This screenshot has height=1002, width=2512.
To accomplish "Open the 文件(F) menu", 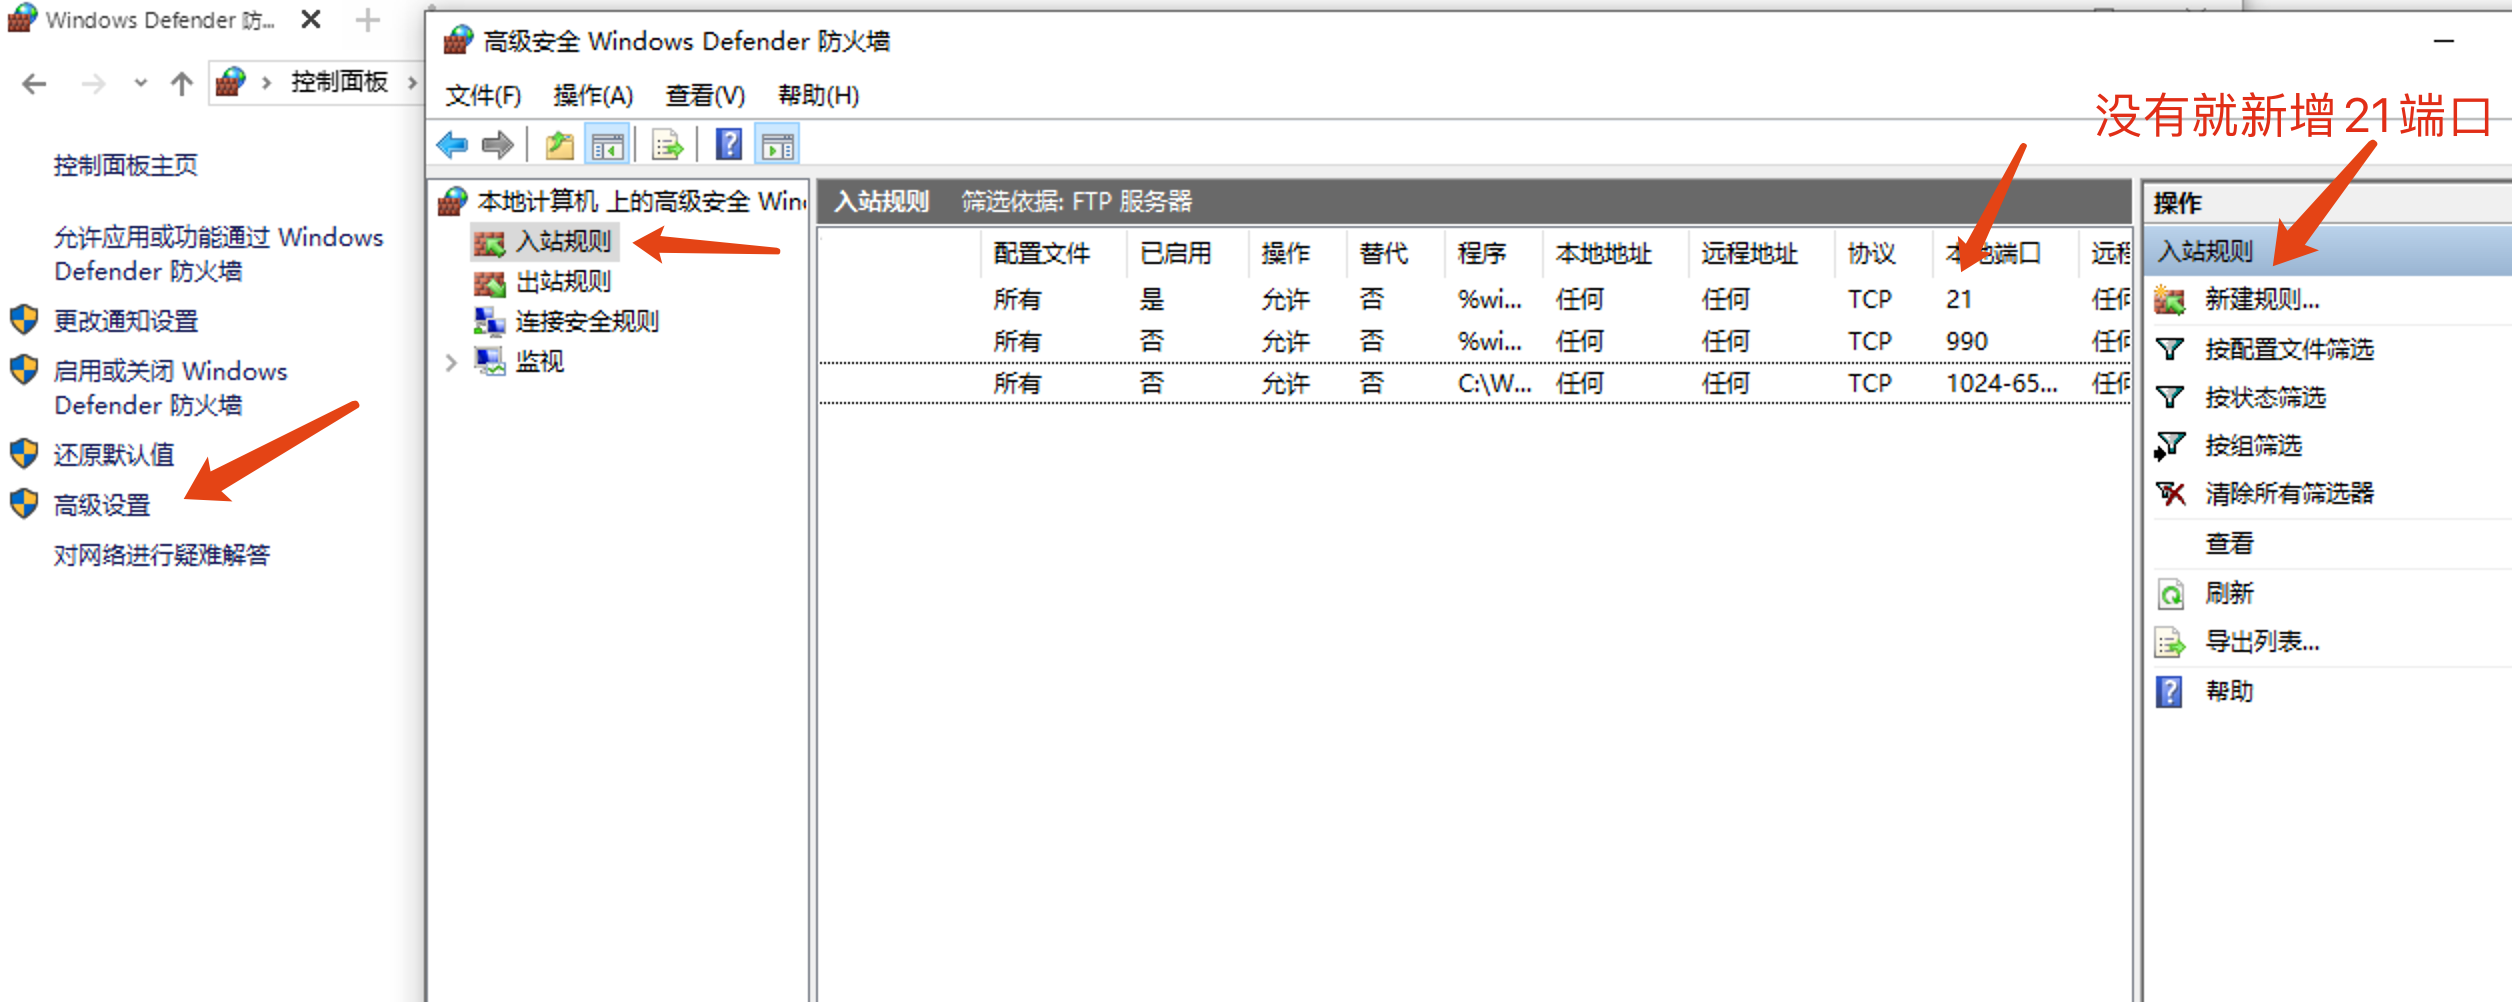I will (483, 96).
